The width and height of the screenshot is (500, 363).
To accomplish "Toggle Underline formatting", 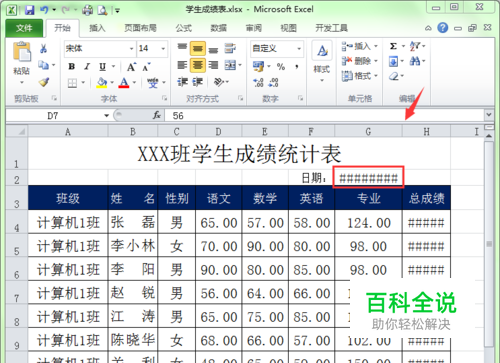I will (103, 67).
